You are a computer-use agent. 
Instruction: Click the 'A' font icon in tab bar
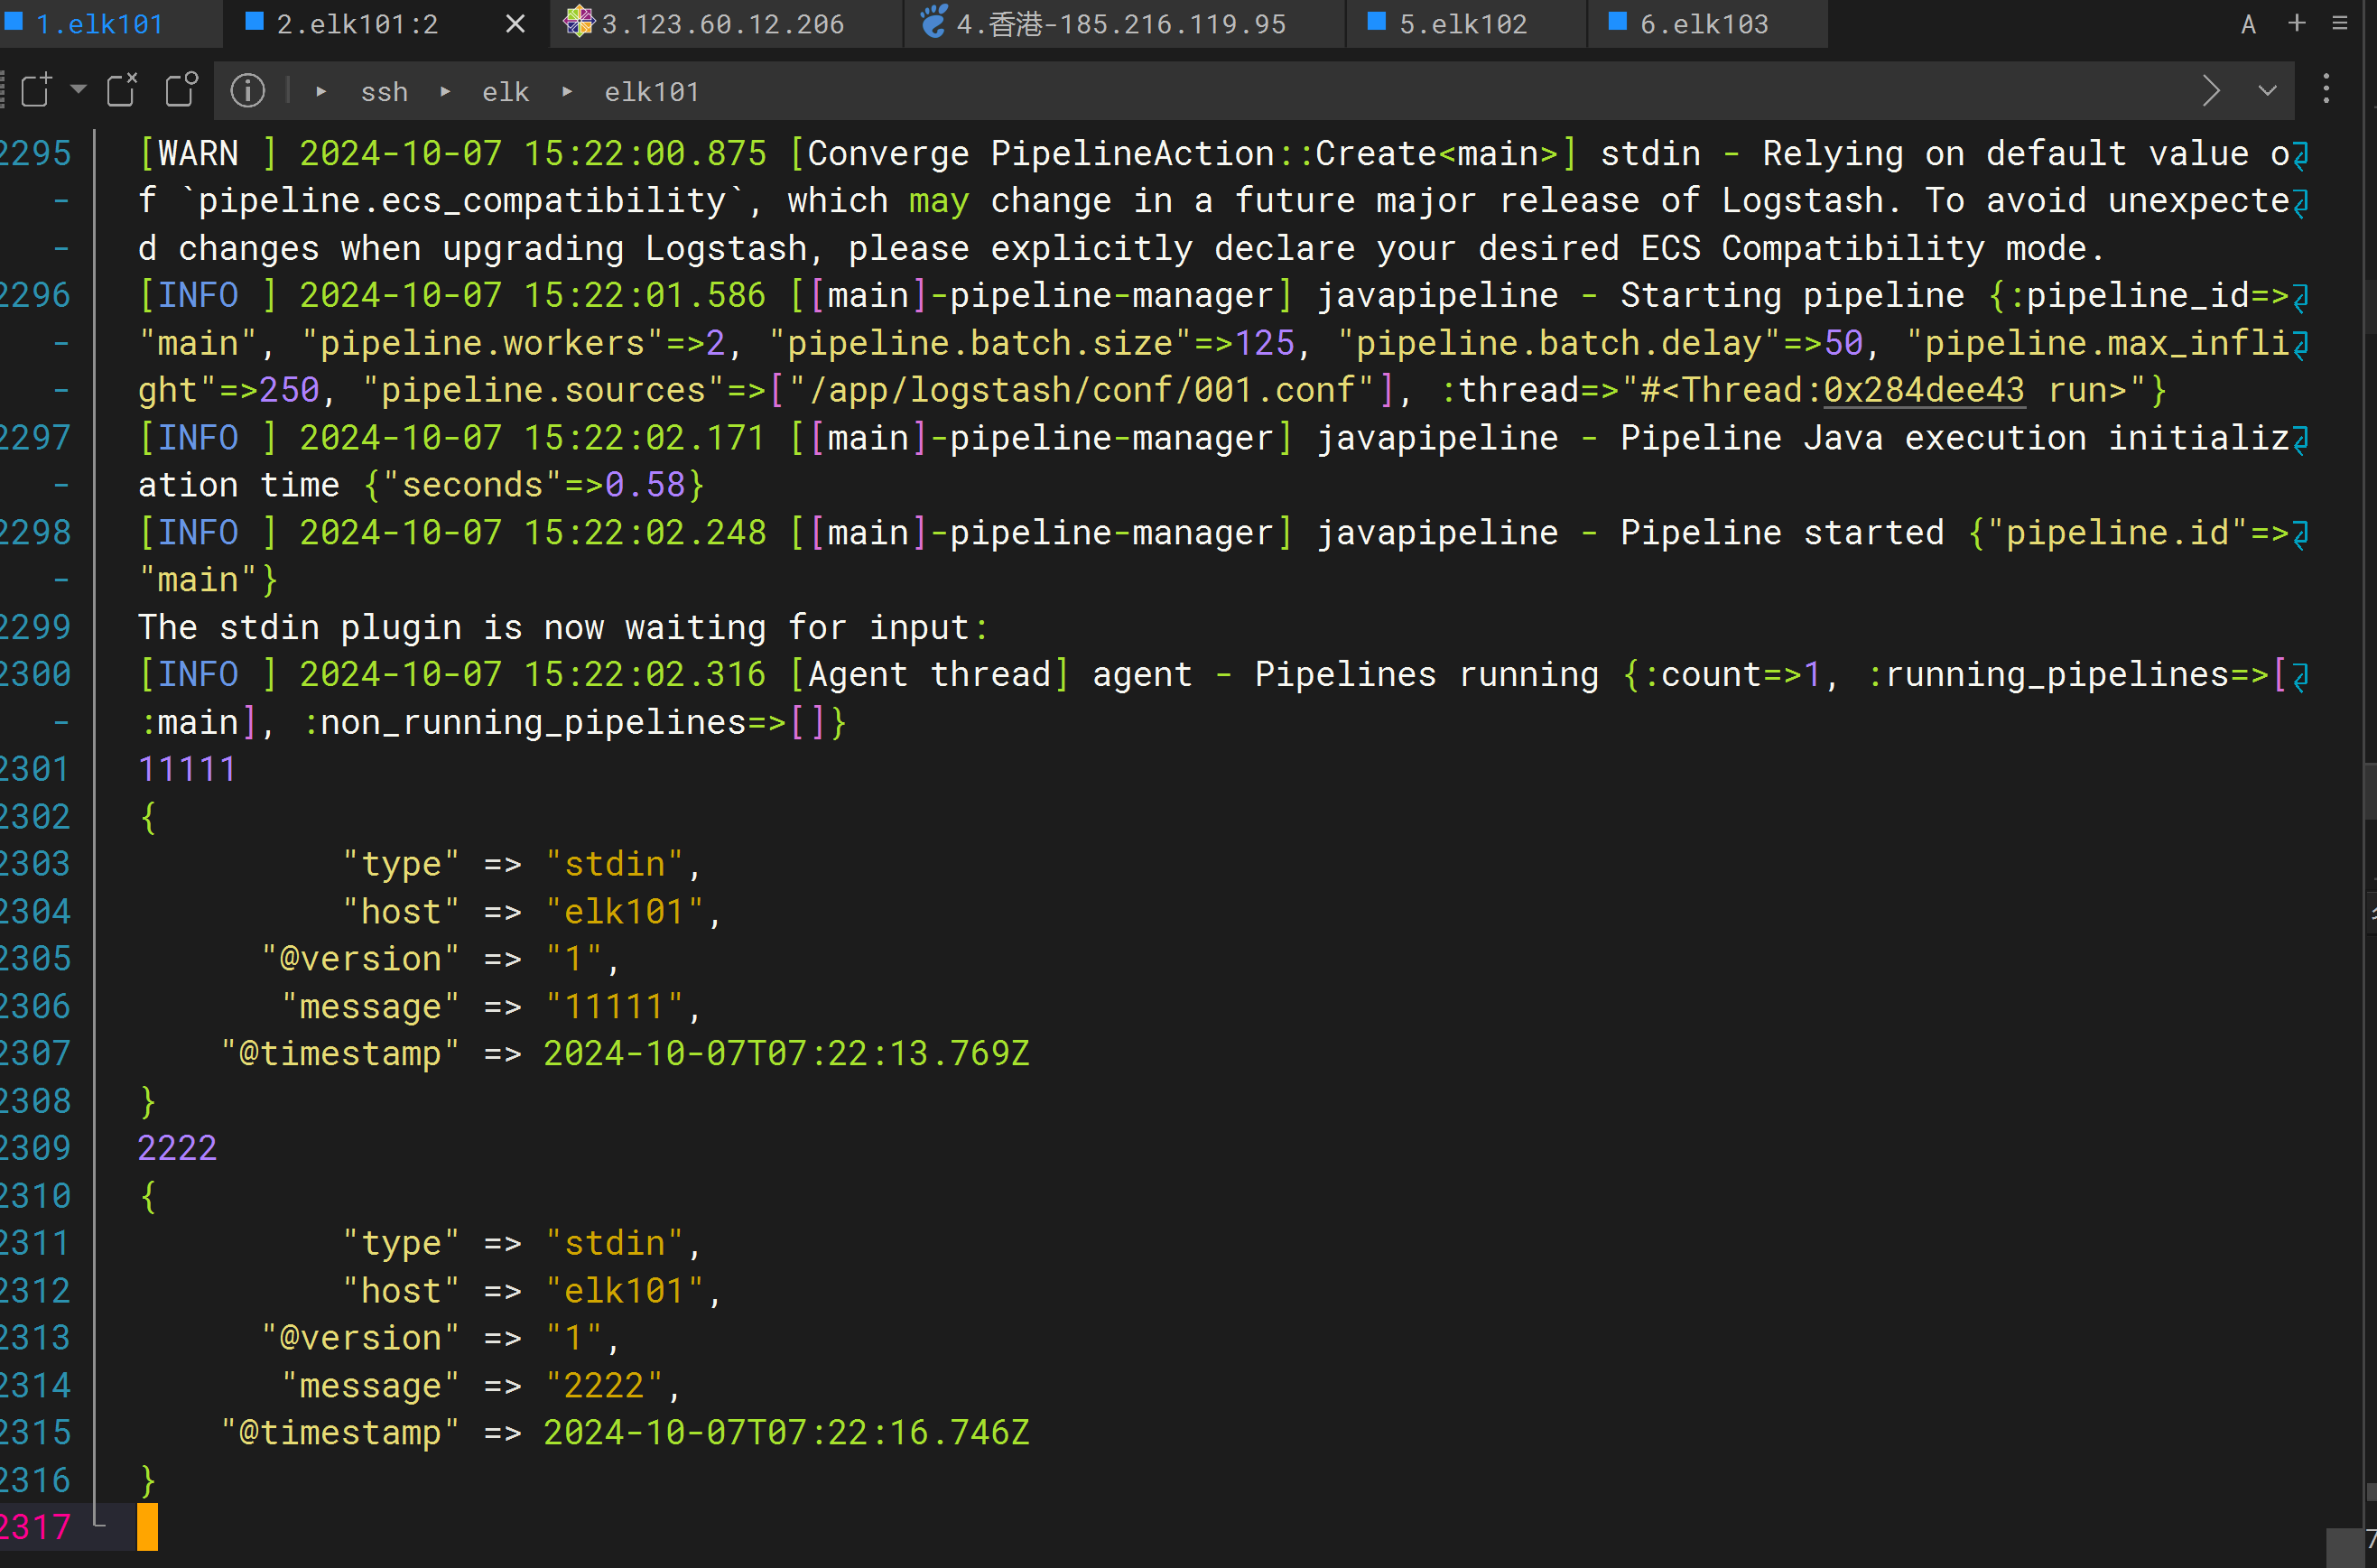2247,24
